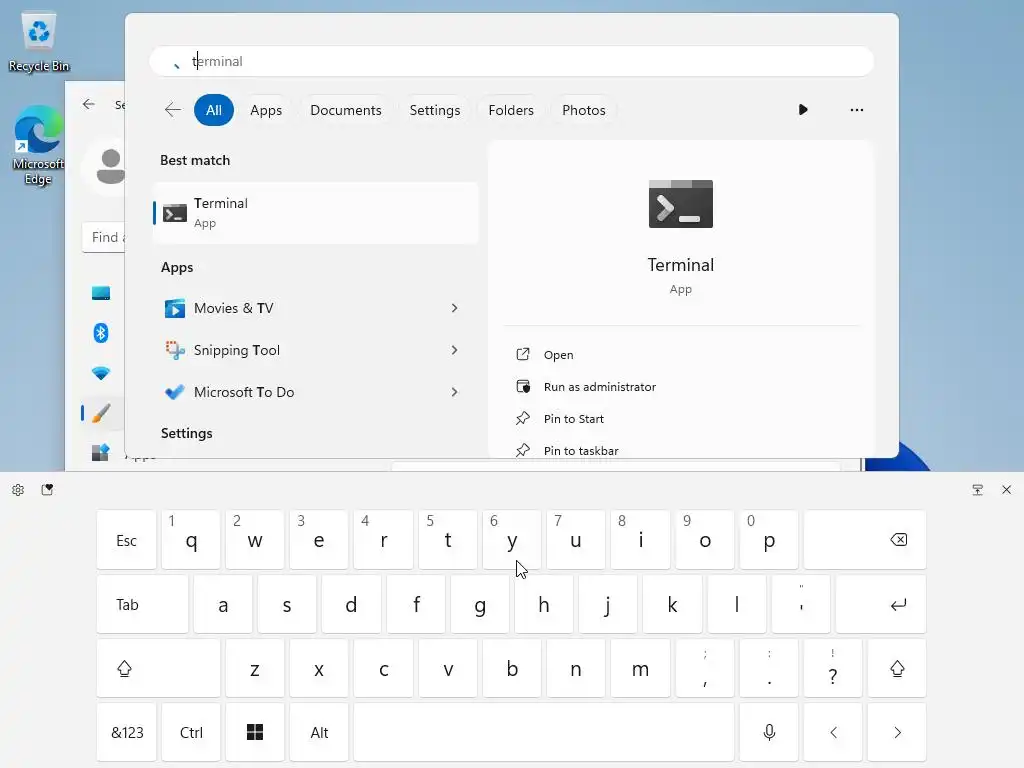Tap the space bar
Image resolution: width=1024 pixels, height=768 pixels.
click(544, 732)
